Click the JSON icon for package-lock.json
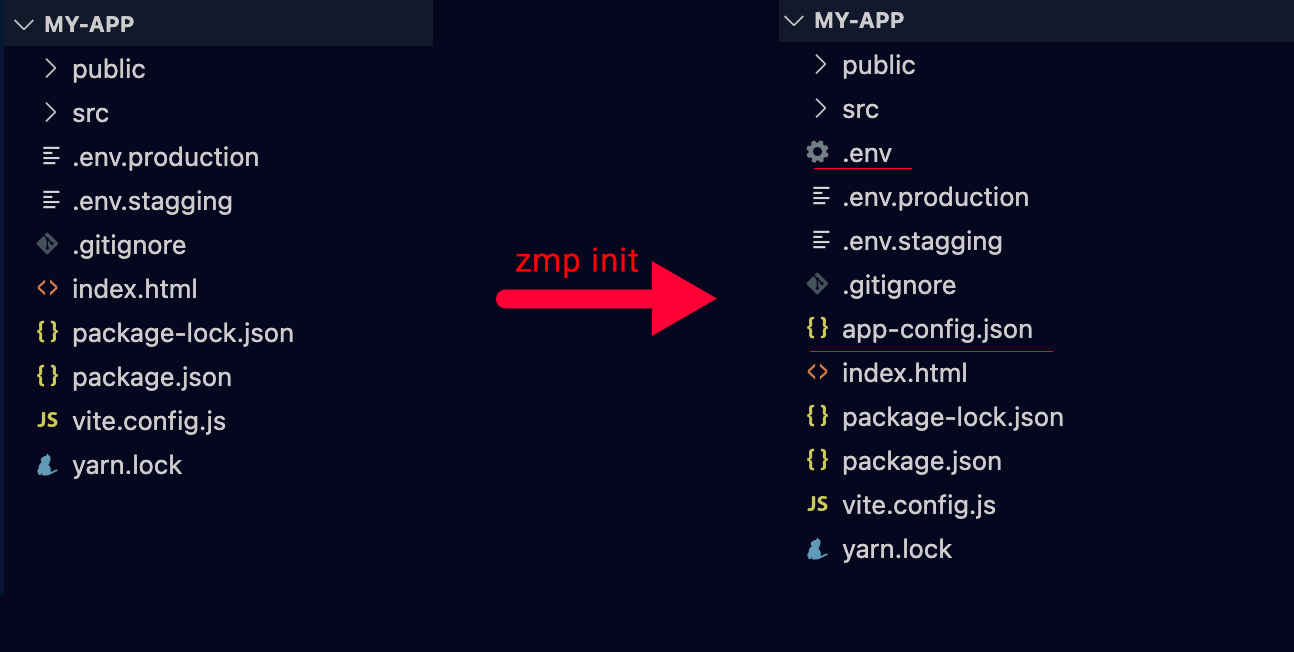The width and height of the screenshot is (1294, 652). coord(46,332)
